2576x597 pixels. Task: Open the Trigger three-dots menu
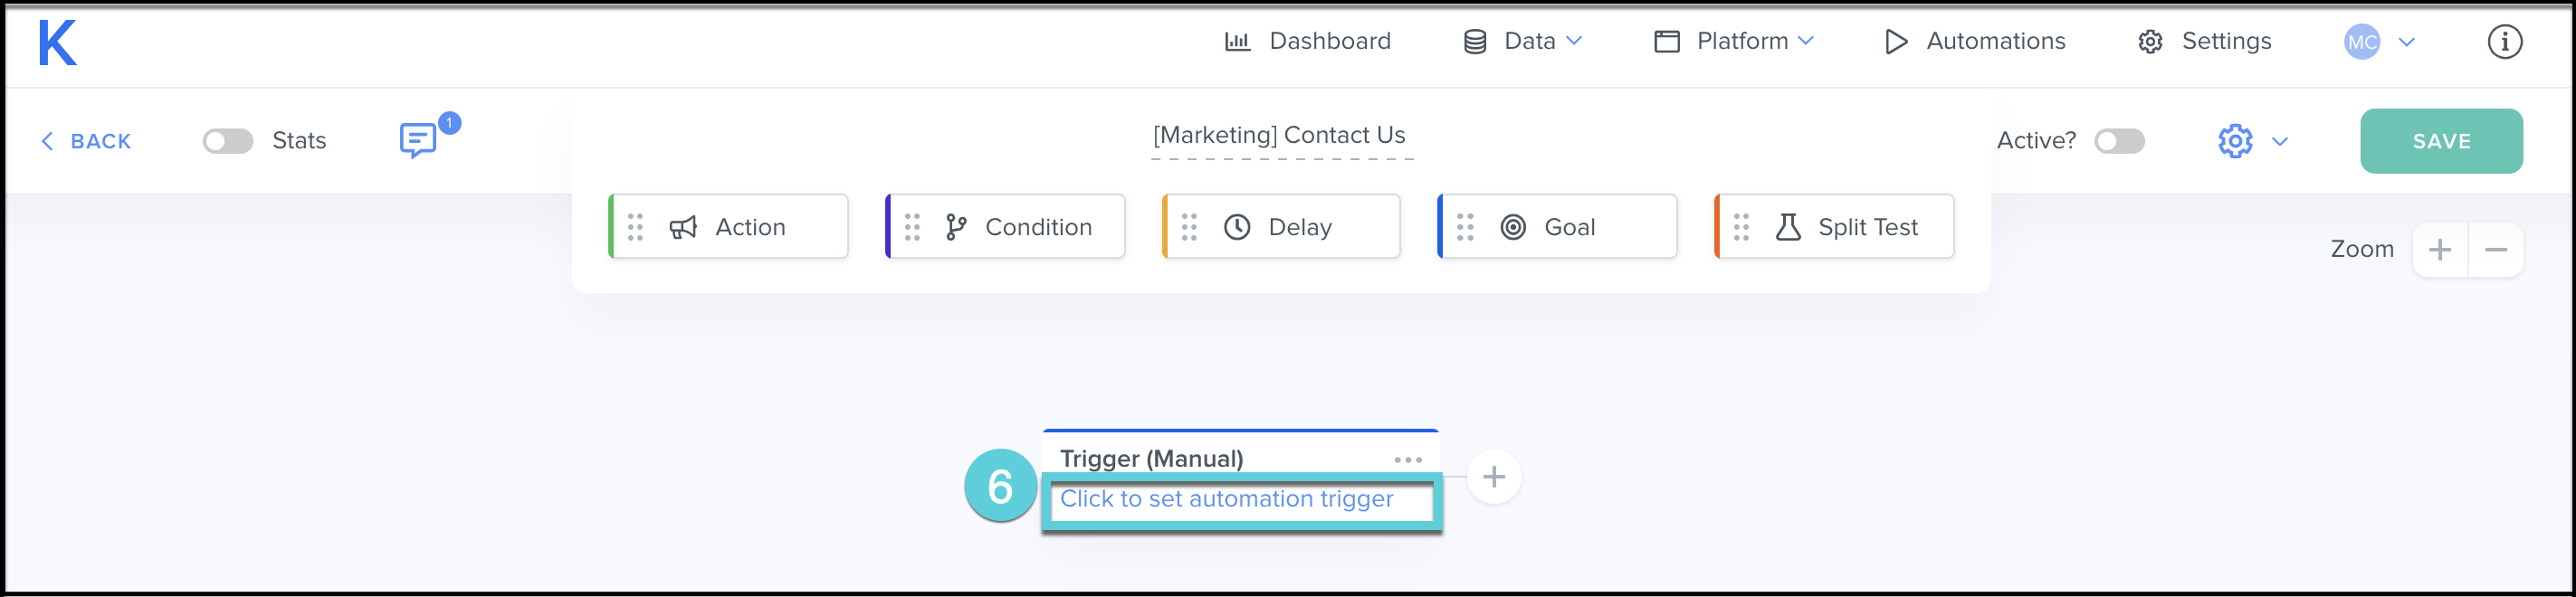click(1407, 460)
